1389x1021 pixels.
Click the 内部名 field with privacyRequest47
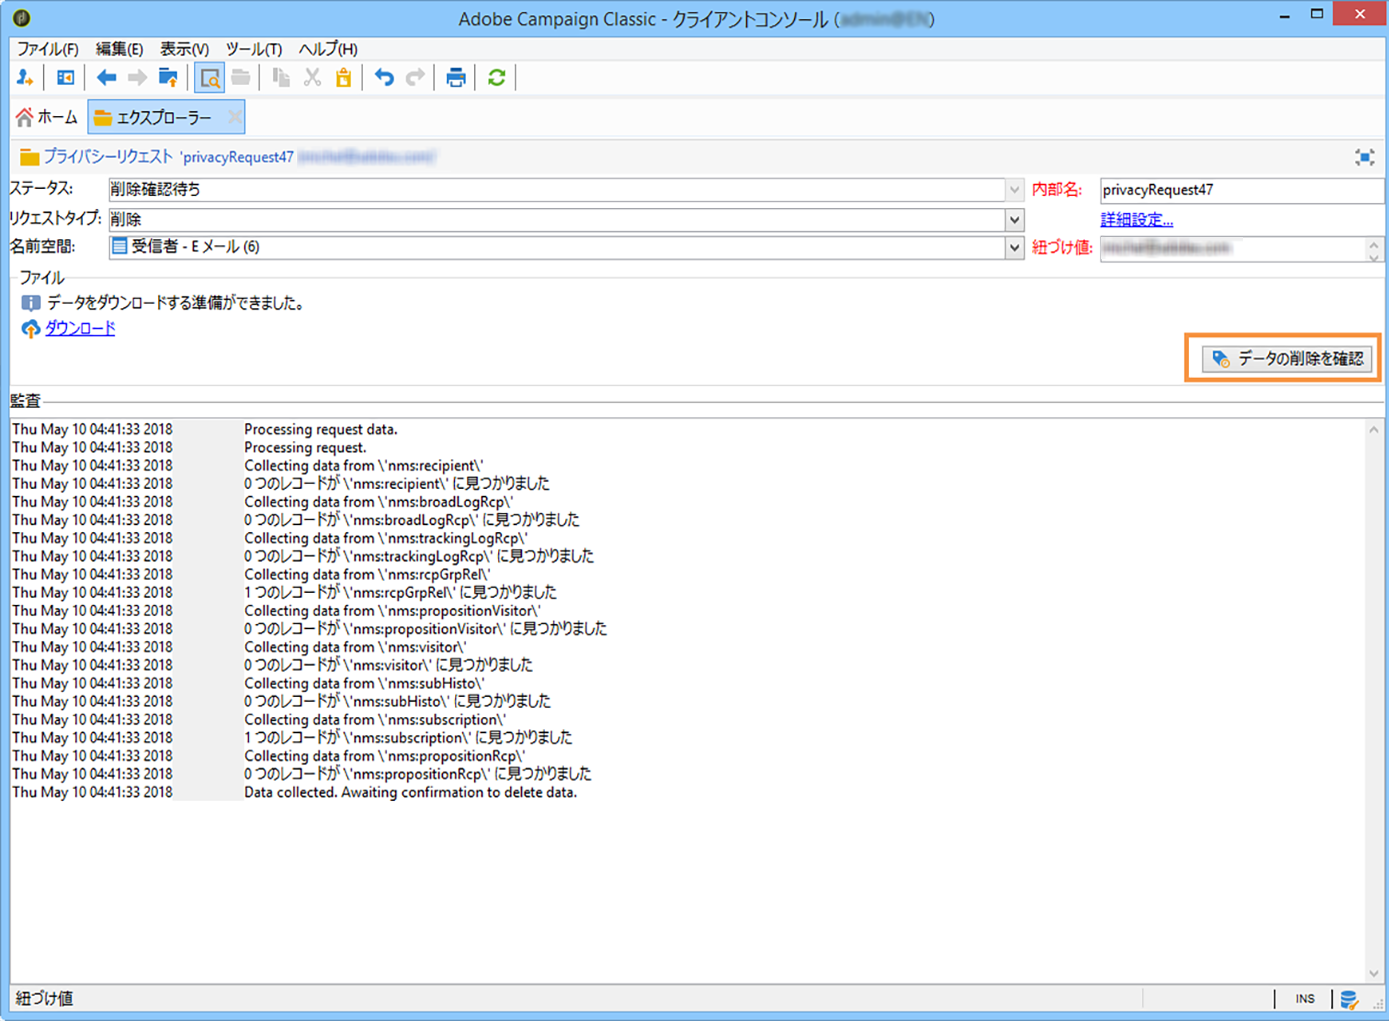click(x=1241, y=190)
